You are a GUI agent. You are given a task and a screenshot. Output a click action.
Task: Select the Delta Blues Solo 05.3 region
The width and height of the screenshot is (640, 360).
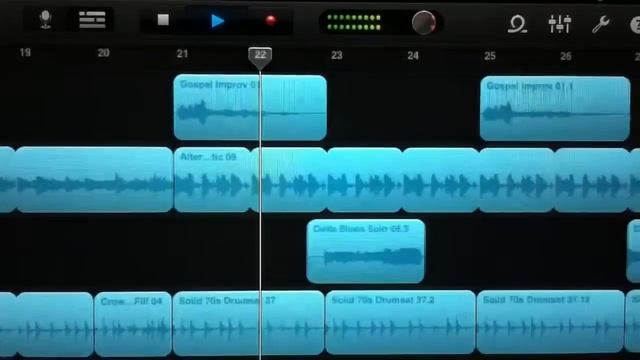(366, 251)
